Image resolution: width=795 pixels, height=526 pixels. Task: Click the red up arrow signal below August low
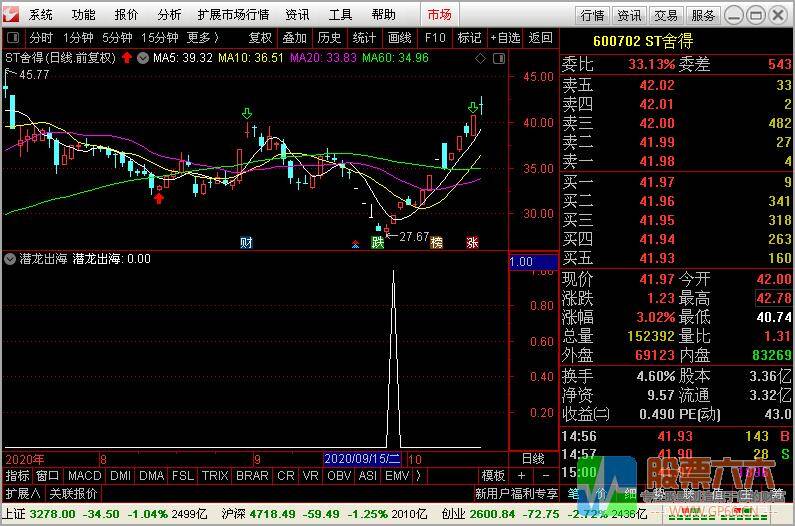coord(159,198)
